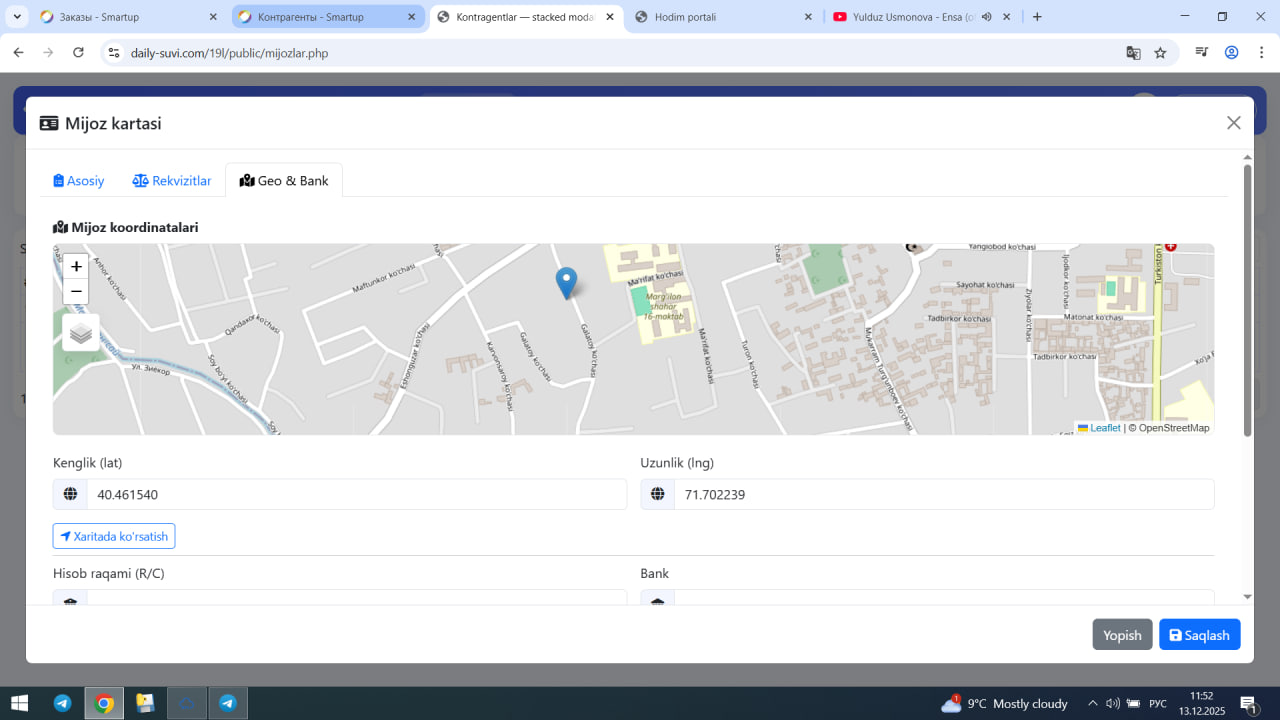Close the dialog with Yopish button
This screenshot has width=1280, height=720.
1122,635
